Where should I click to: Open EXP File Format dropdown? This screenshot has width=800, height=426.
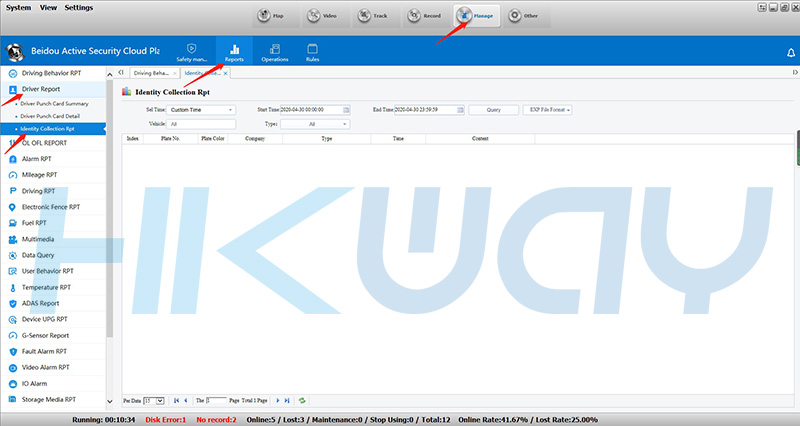[547, 110]
